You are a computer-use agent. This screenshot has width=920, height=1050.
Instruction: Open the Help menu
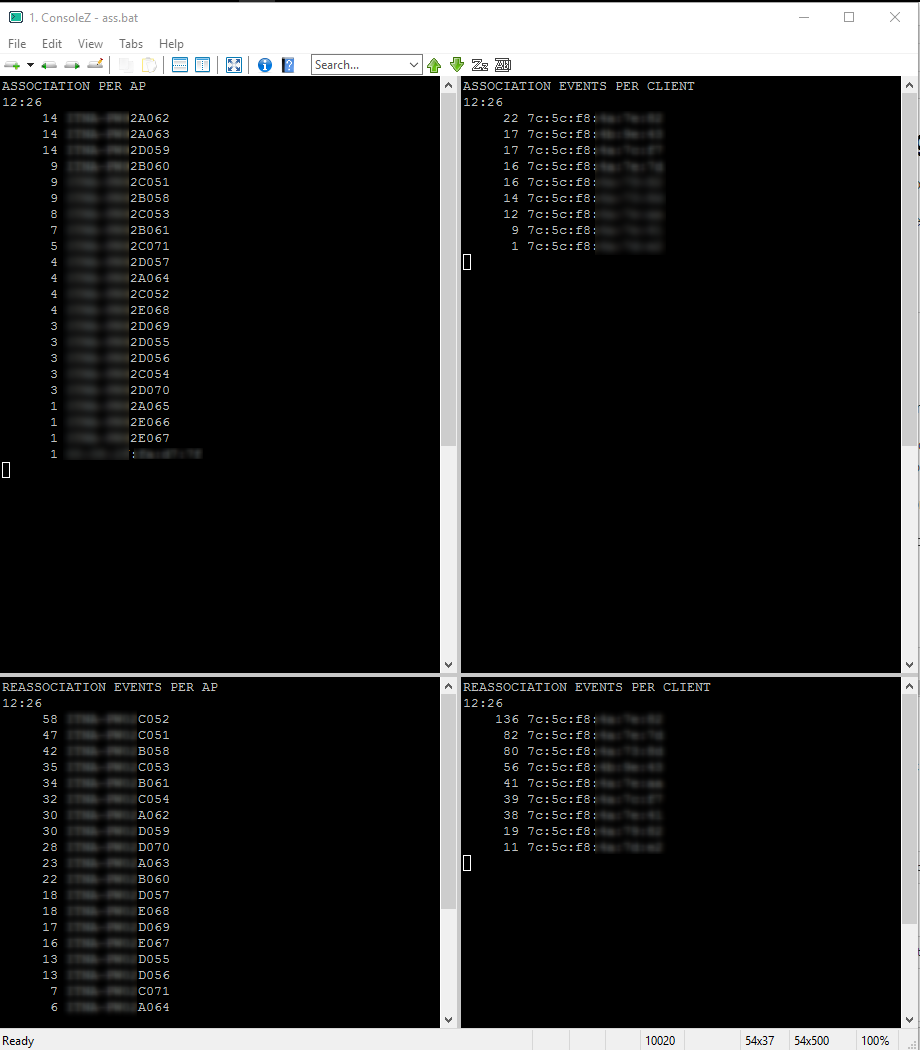point(171,44)
